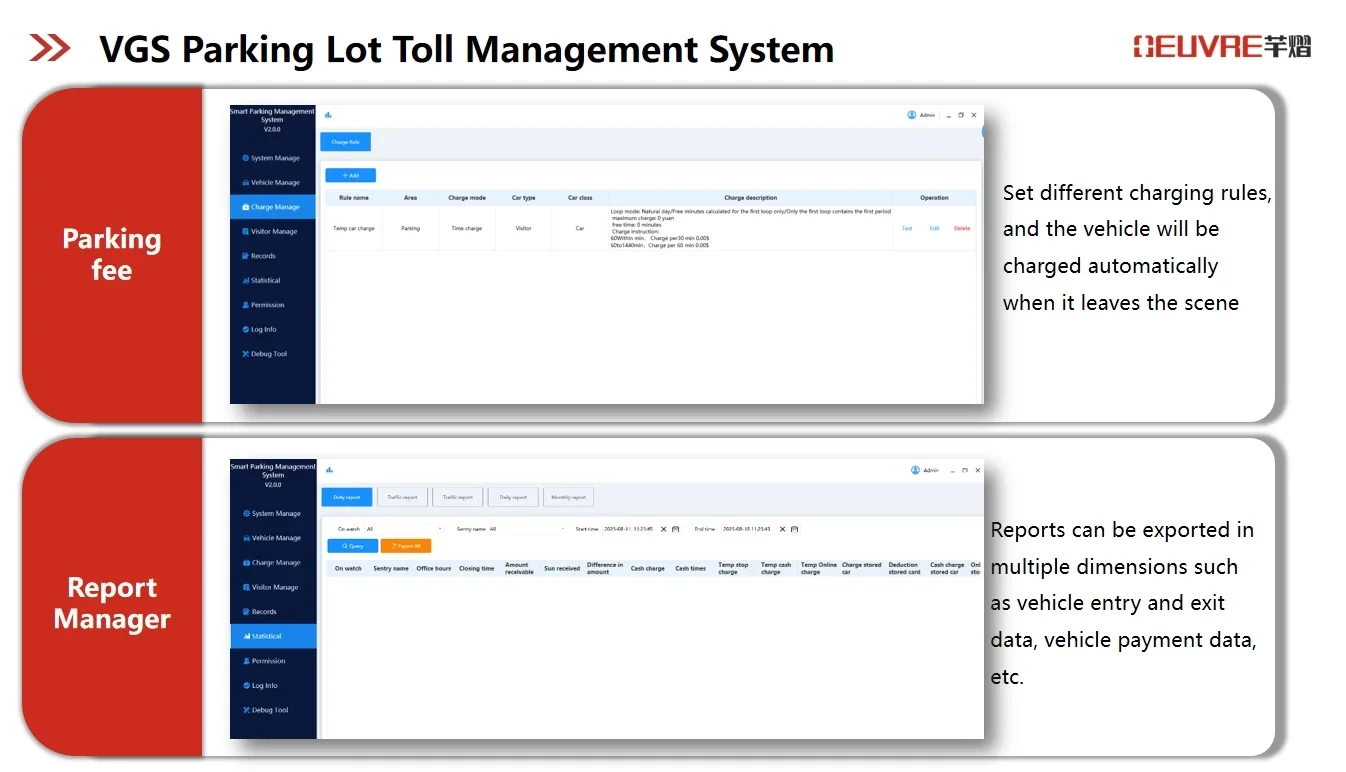The width and height of the screenshot is (1346, 772).
Task: Open the Start time calendar icon
Action: pos(676,529)
